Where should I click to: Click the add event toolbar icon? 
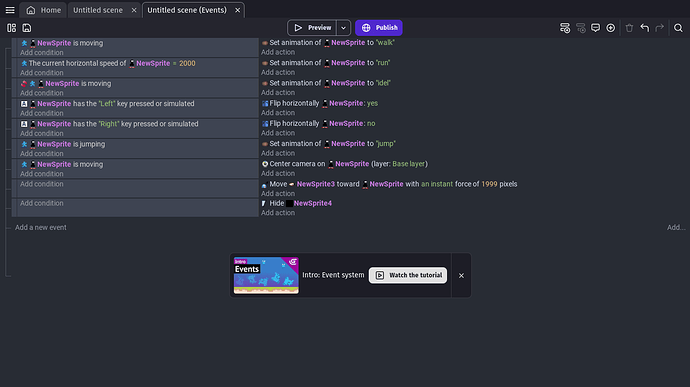tap(565, 28)
